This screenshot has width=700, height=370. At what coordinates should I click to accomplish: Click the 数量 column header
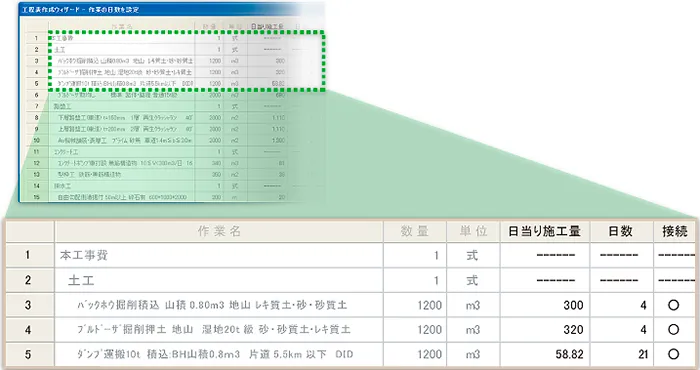coord(415,231)
